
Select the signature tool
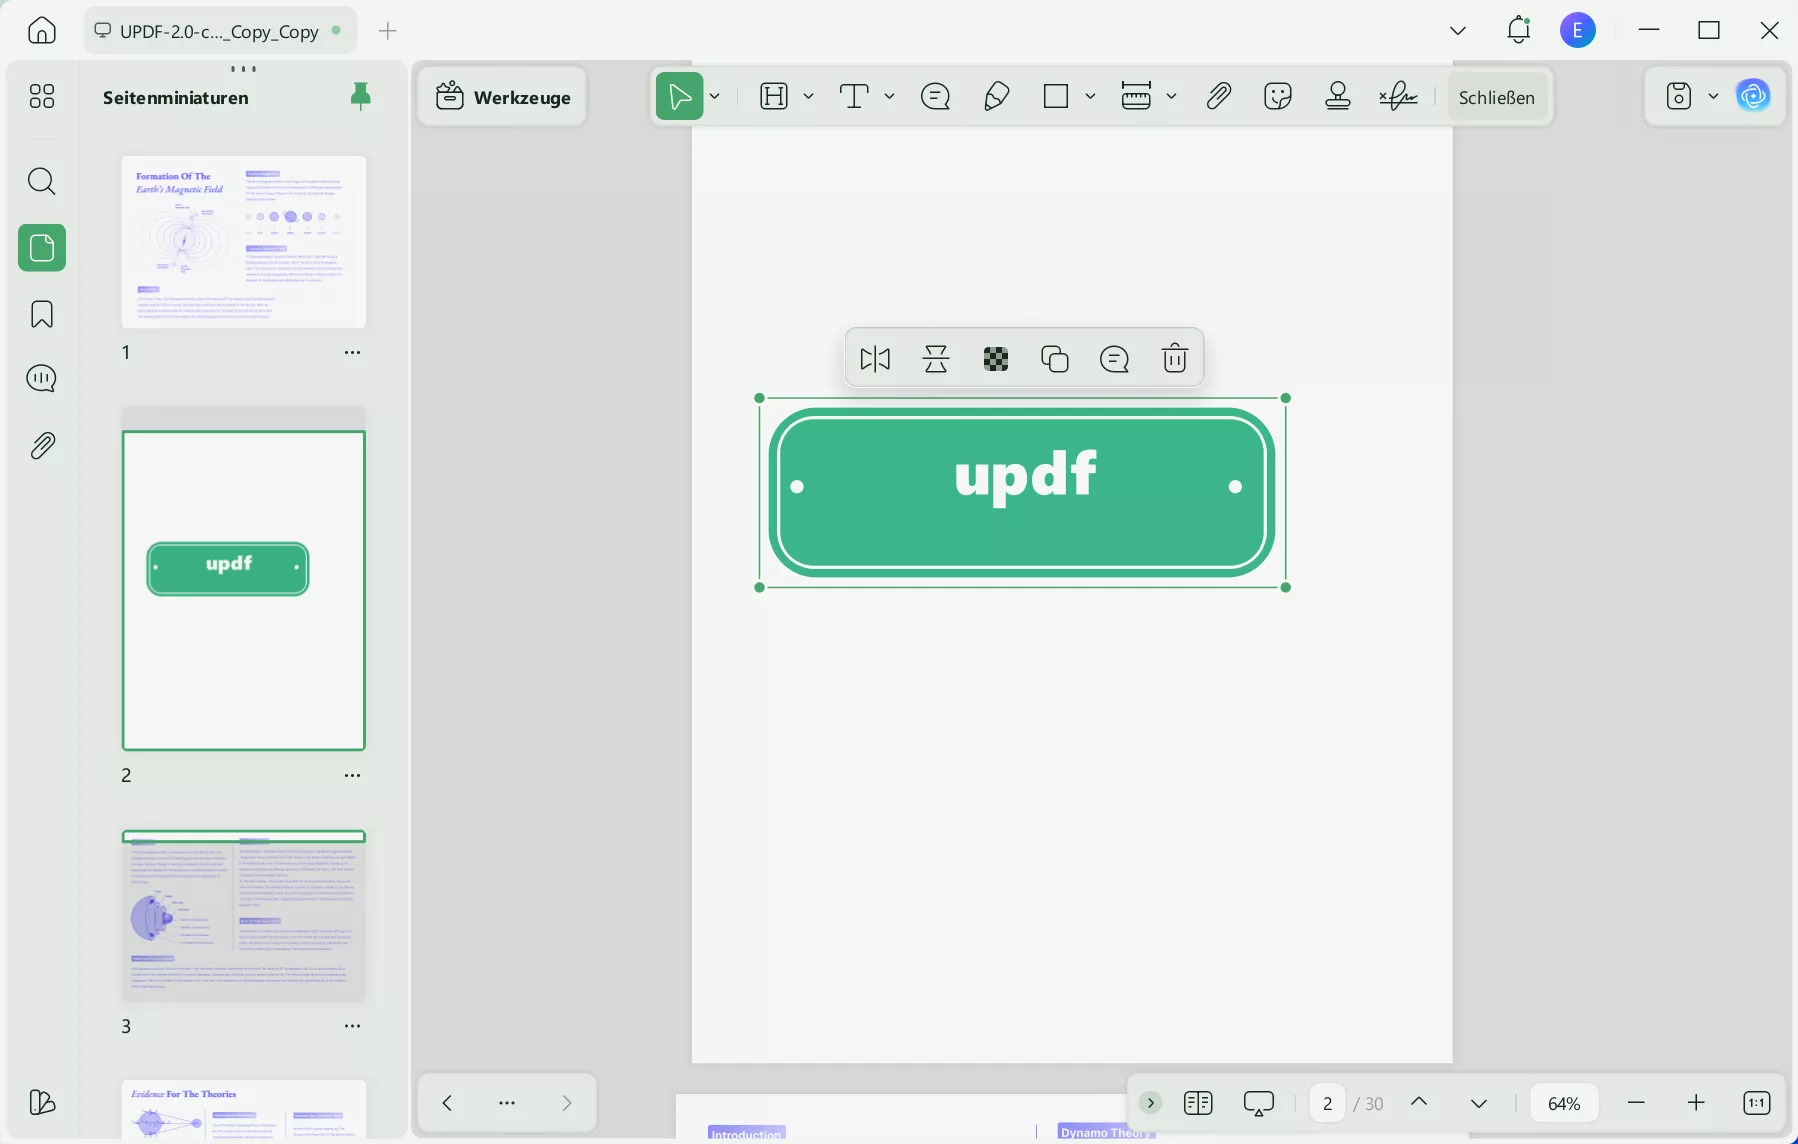(x=1398, y=96)
